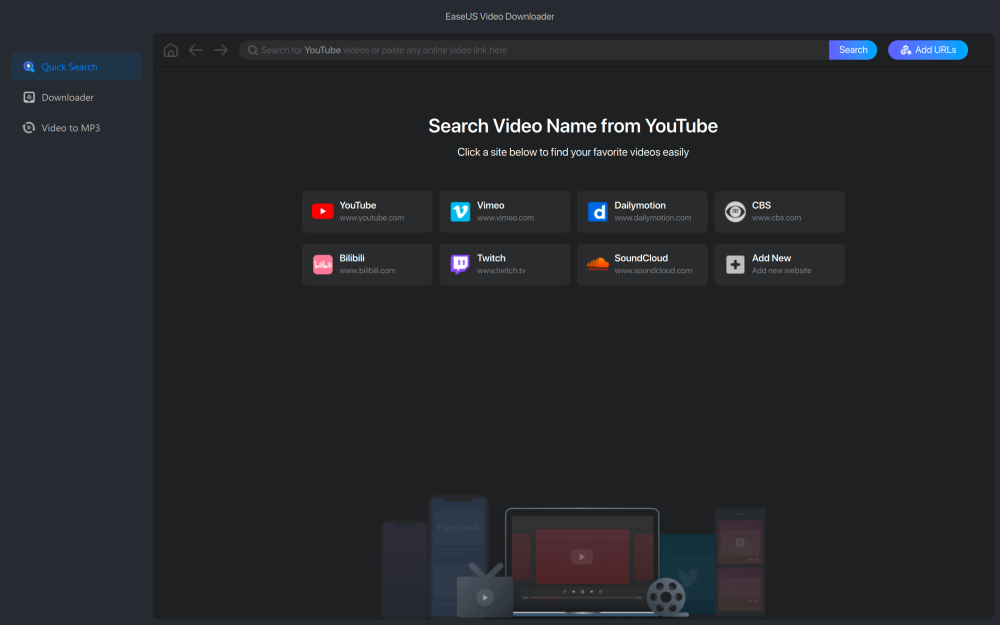Click 'Add new website' text
Viewport: 1000px width, 625px height.
781,271
